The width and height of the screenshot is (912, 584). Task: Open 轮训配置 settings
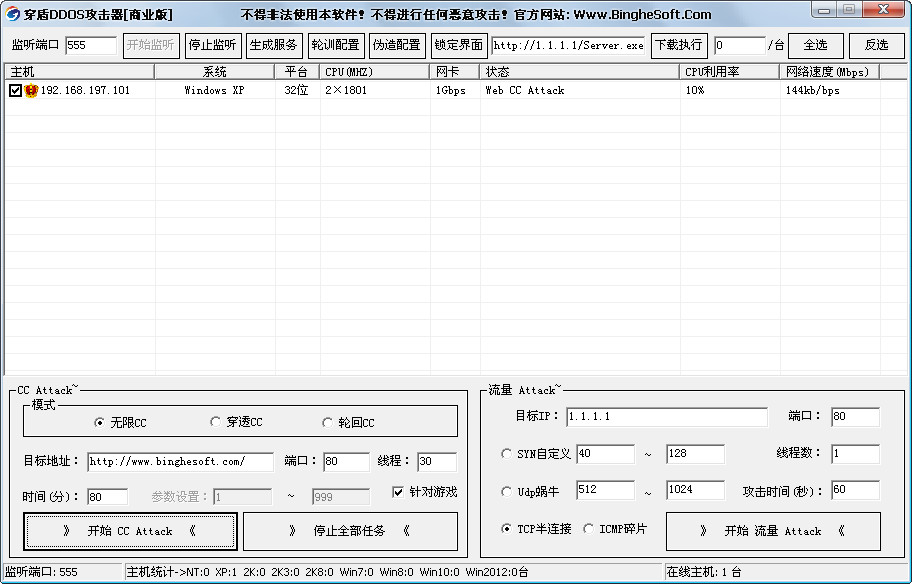pos(336,45)
